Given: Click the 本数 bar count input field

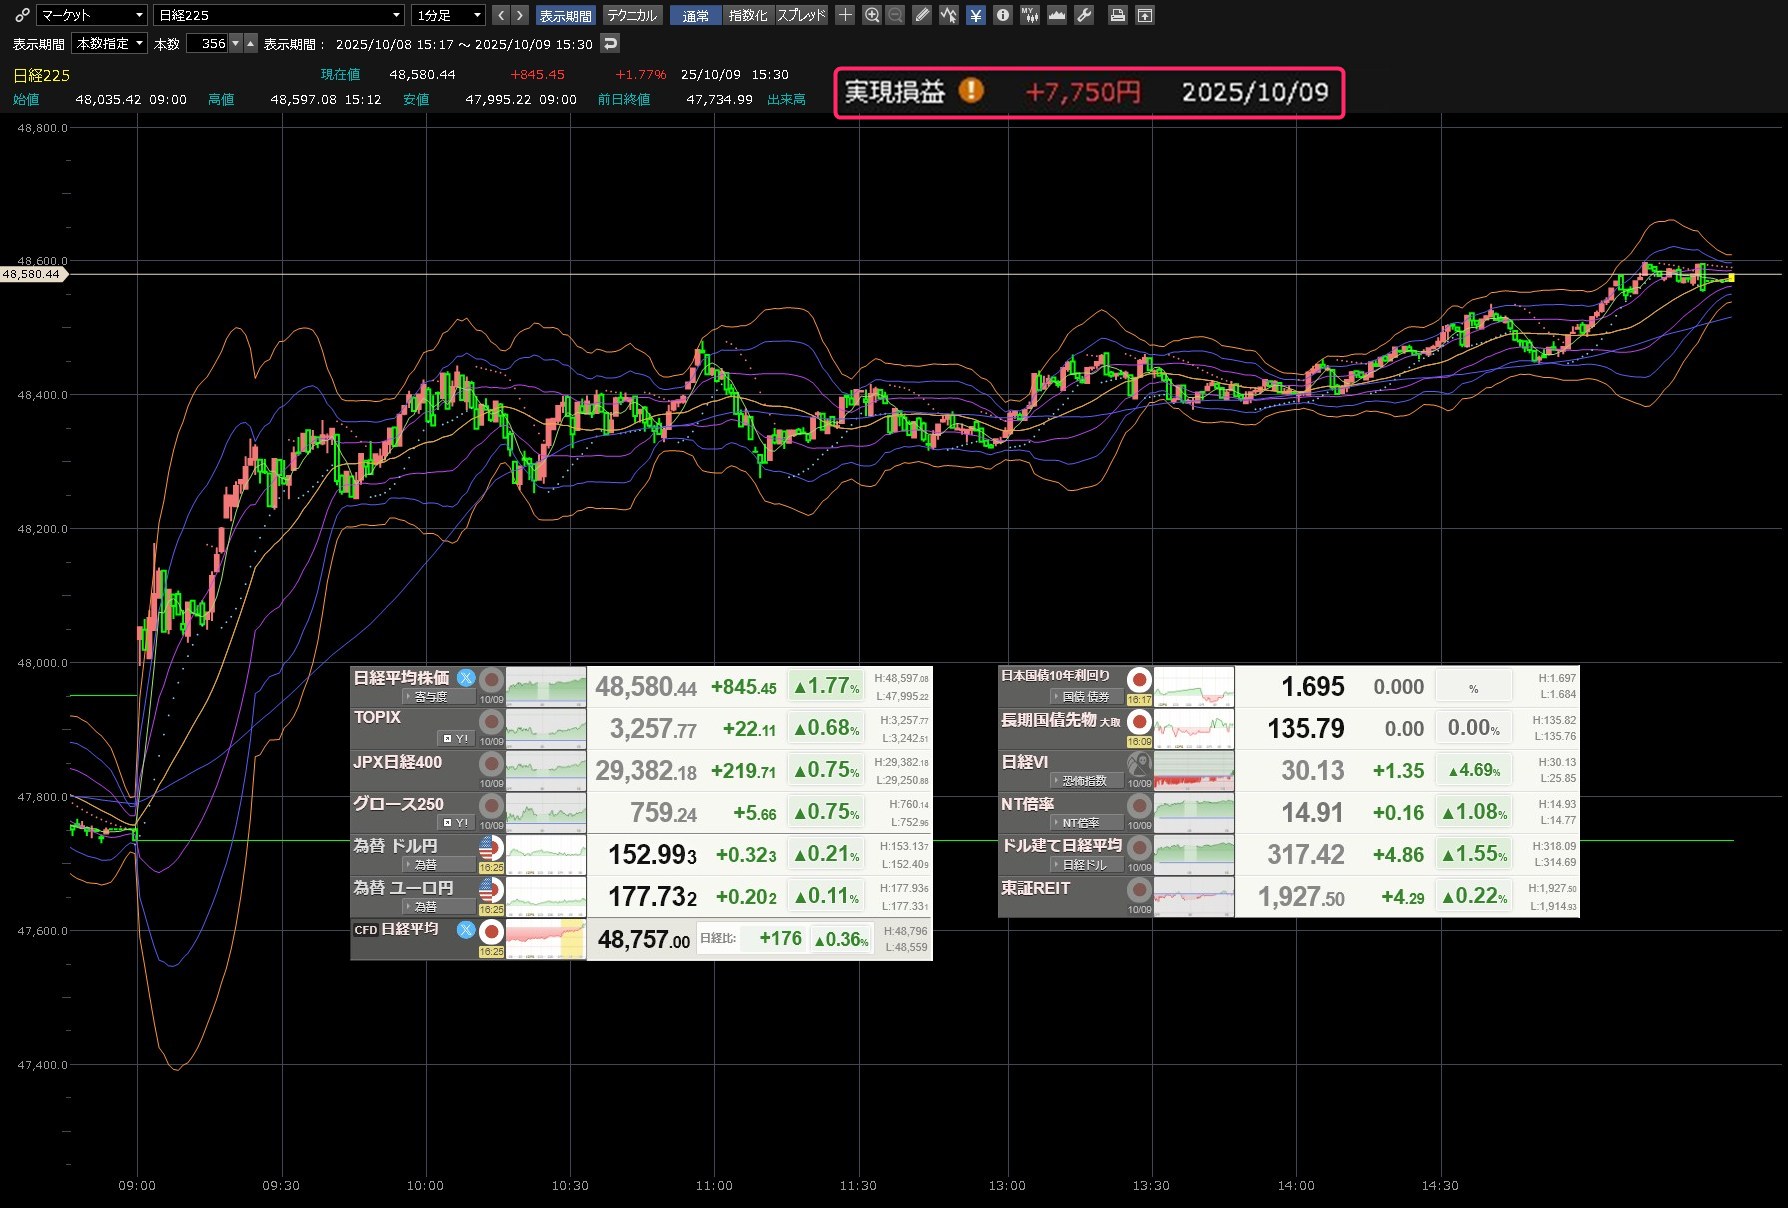Looking at the screenshot, I should click(x=208, y=43).
